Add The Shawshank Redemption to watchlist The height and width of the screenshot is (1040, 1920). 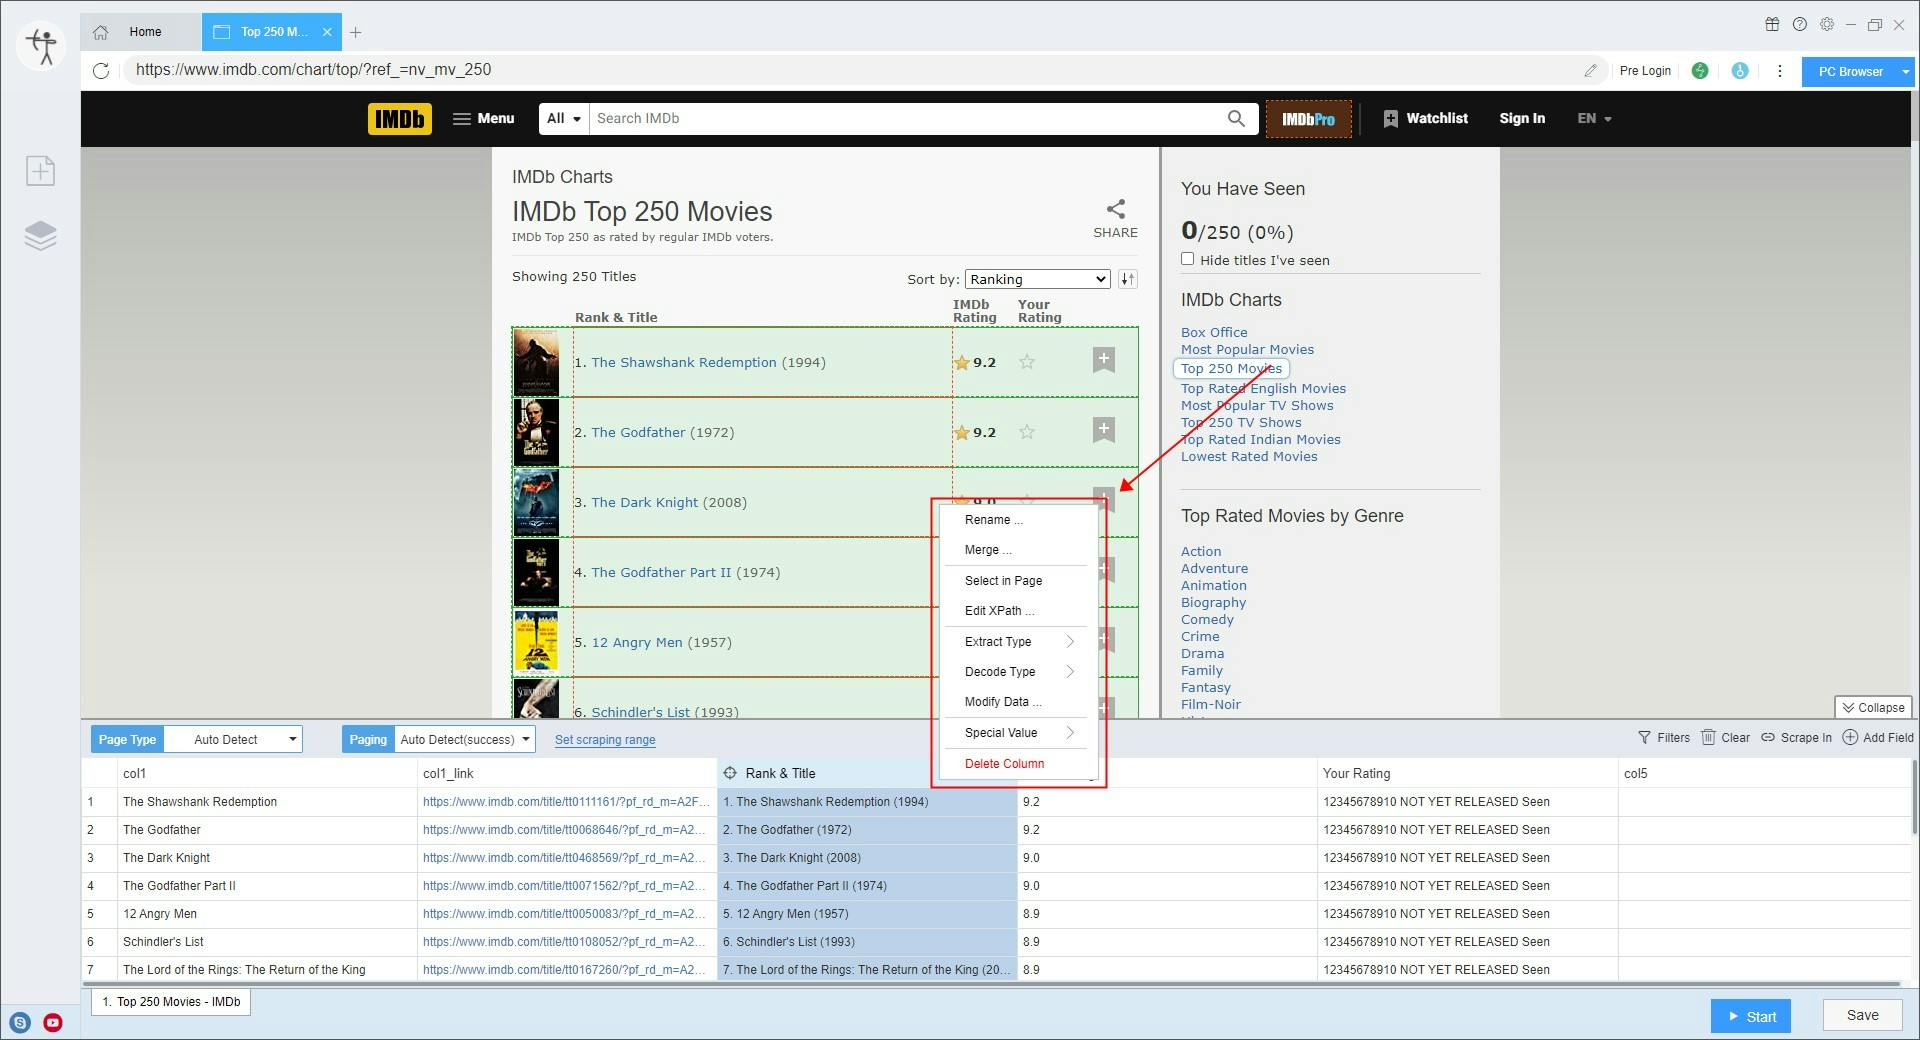(1103, 360)
